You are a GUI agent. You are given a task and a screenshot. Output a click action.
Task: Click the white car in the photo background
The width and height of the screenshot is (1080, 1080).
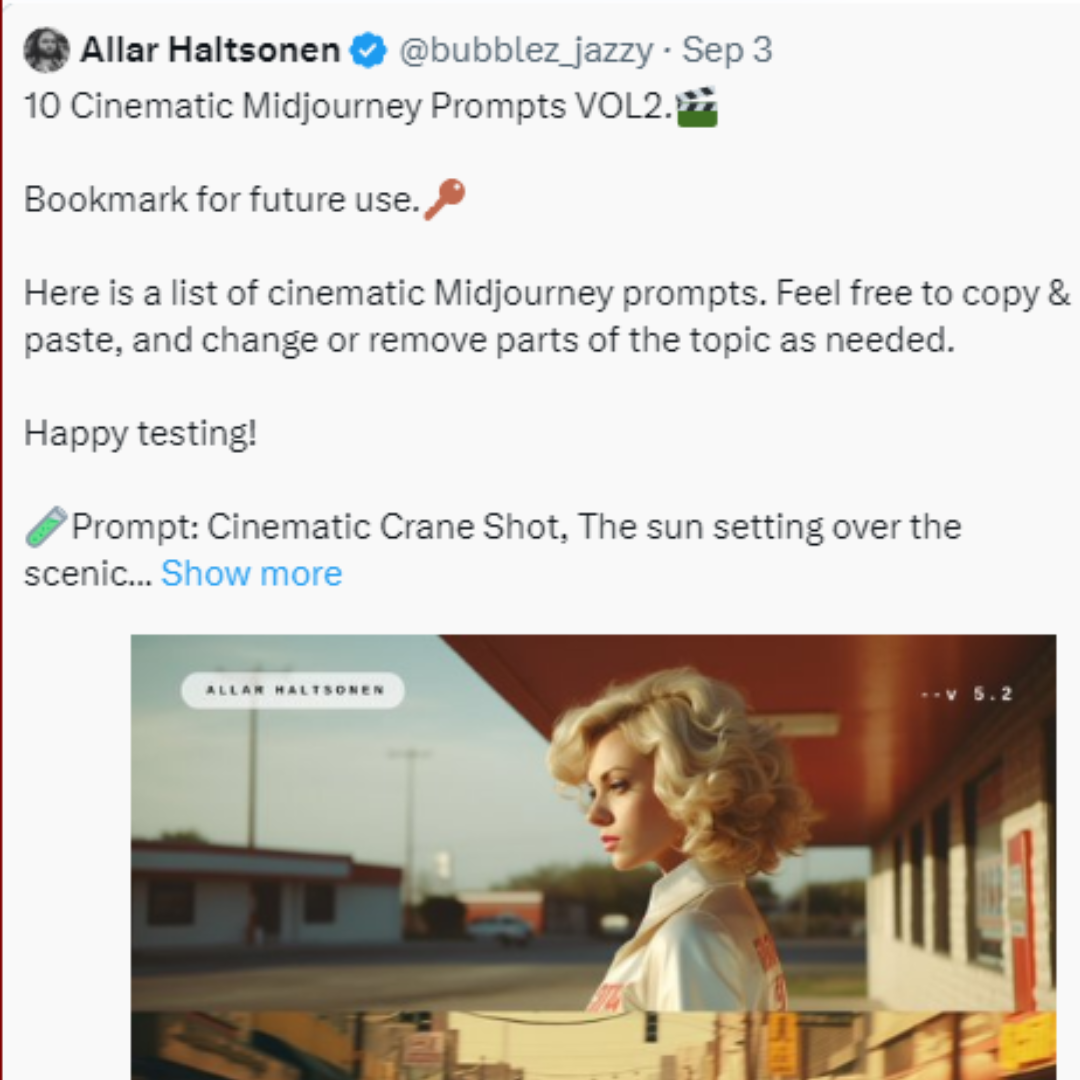[499, 929]
